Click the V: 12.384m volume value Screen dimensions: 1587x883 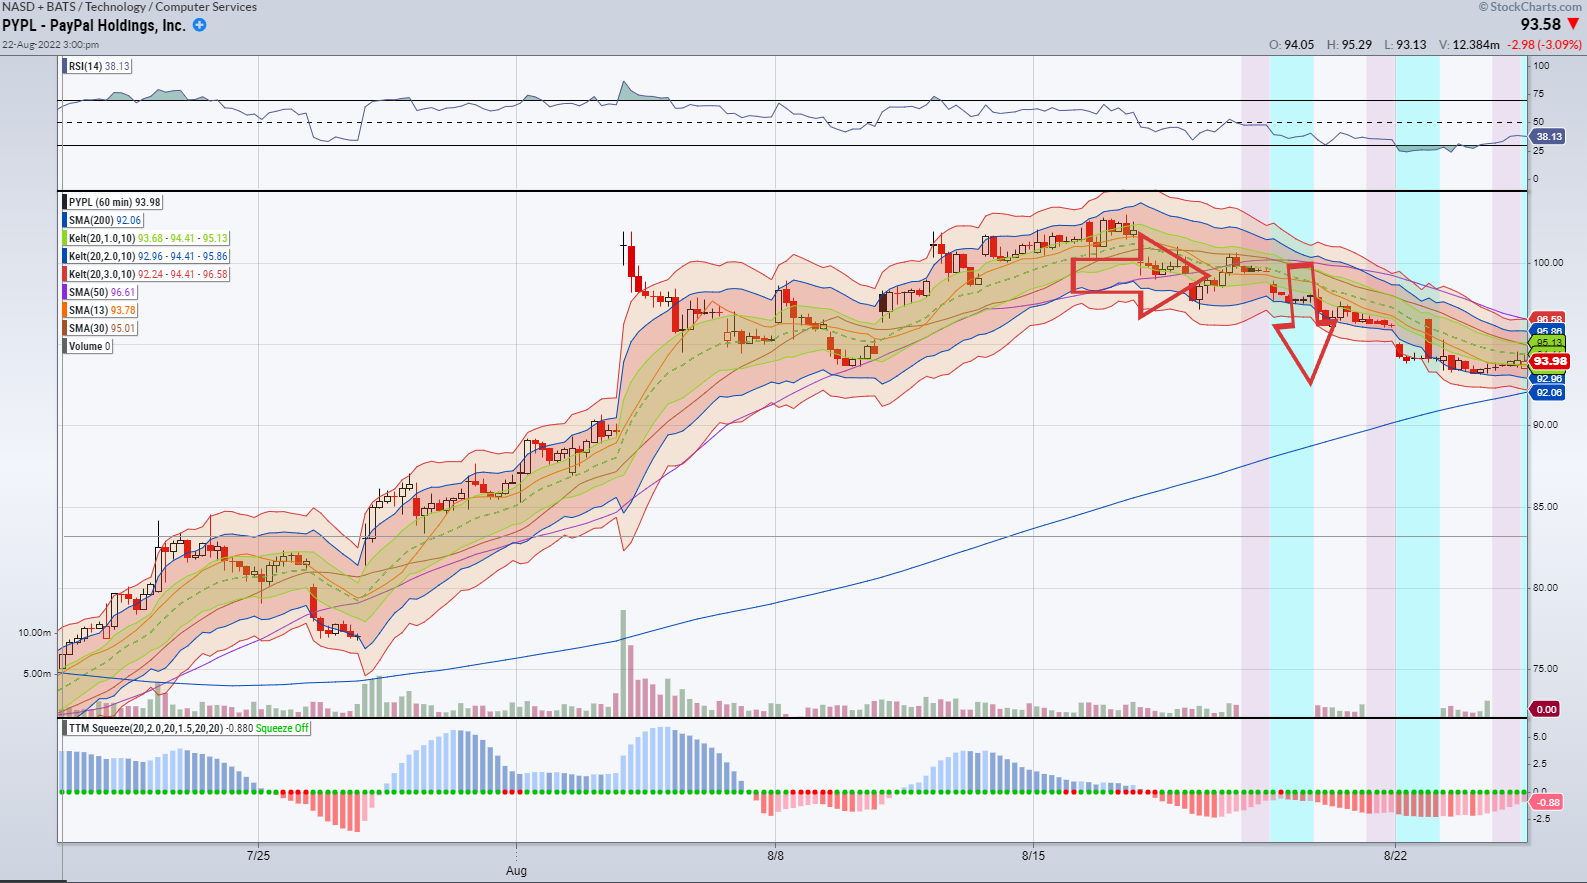tap(1469, 45)
